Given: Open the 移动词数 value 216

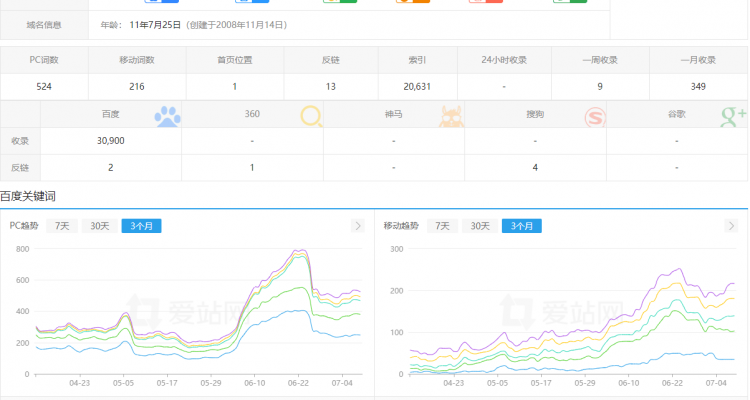Looking at the screenshot, I should [x=139, y=87].
